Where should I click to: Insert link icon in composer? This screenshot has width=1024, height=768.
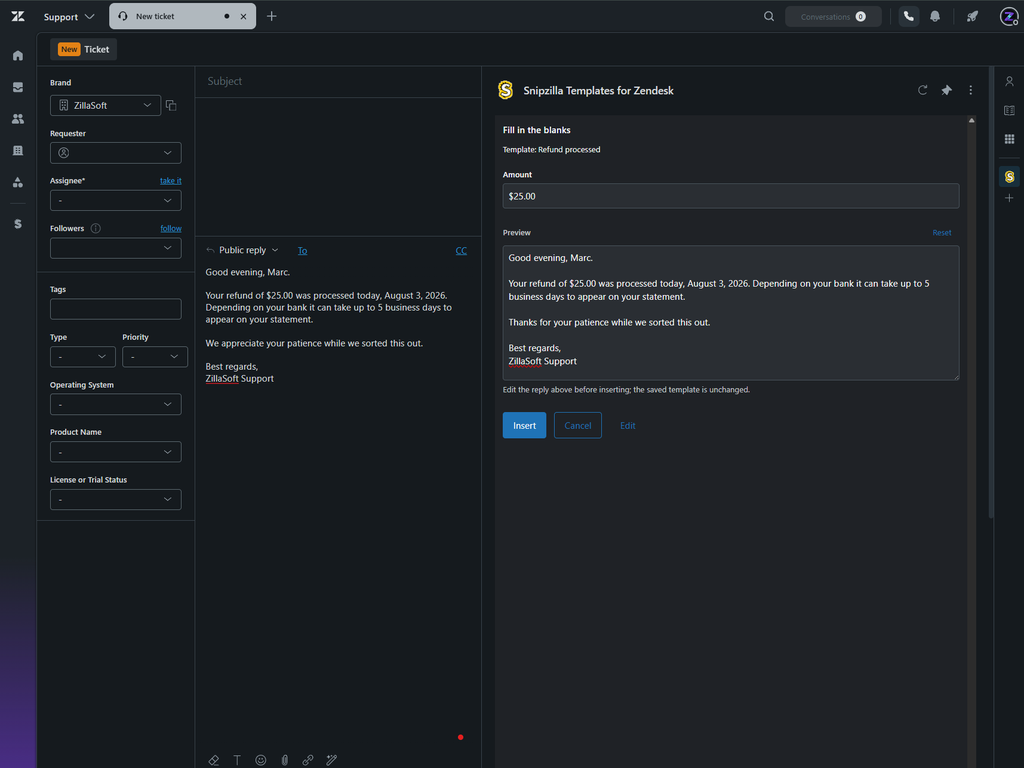pyautogui.click(x=308, y=760)
